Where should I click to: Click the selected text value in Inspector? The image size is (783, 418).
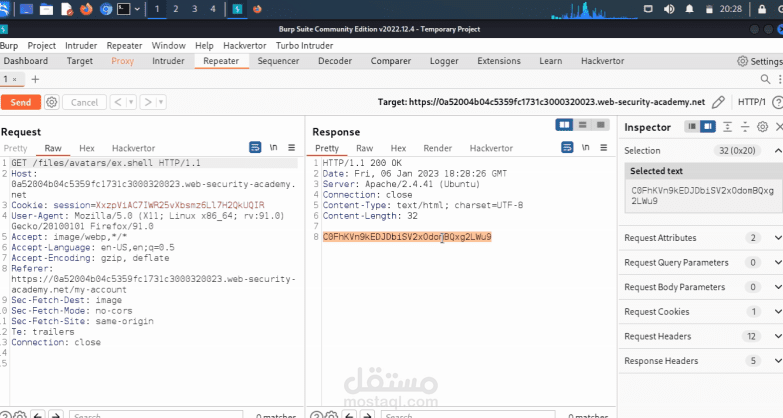point(702,196)
